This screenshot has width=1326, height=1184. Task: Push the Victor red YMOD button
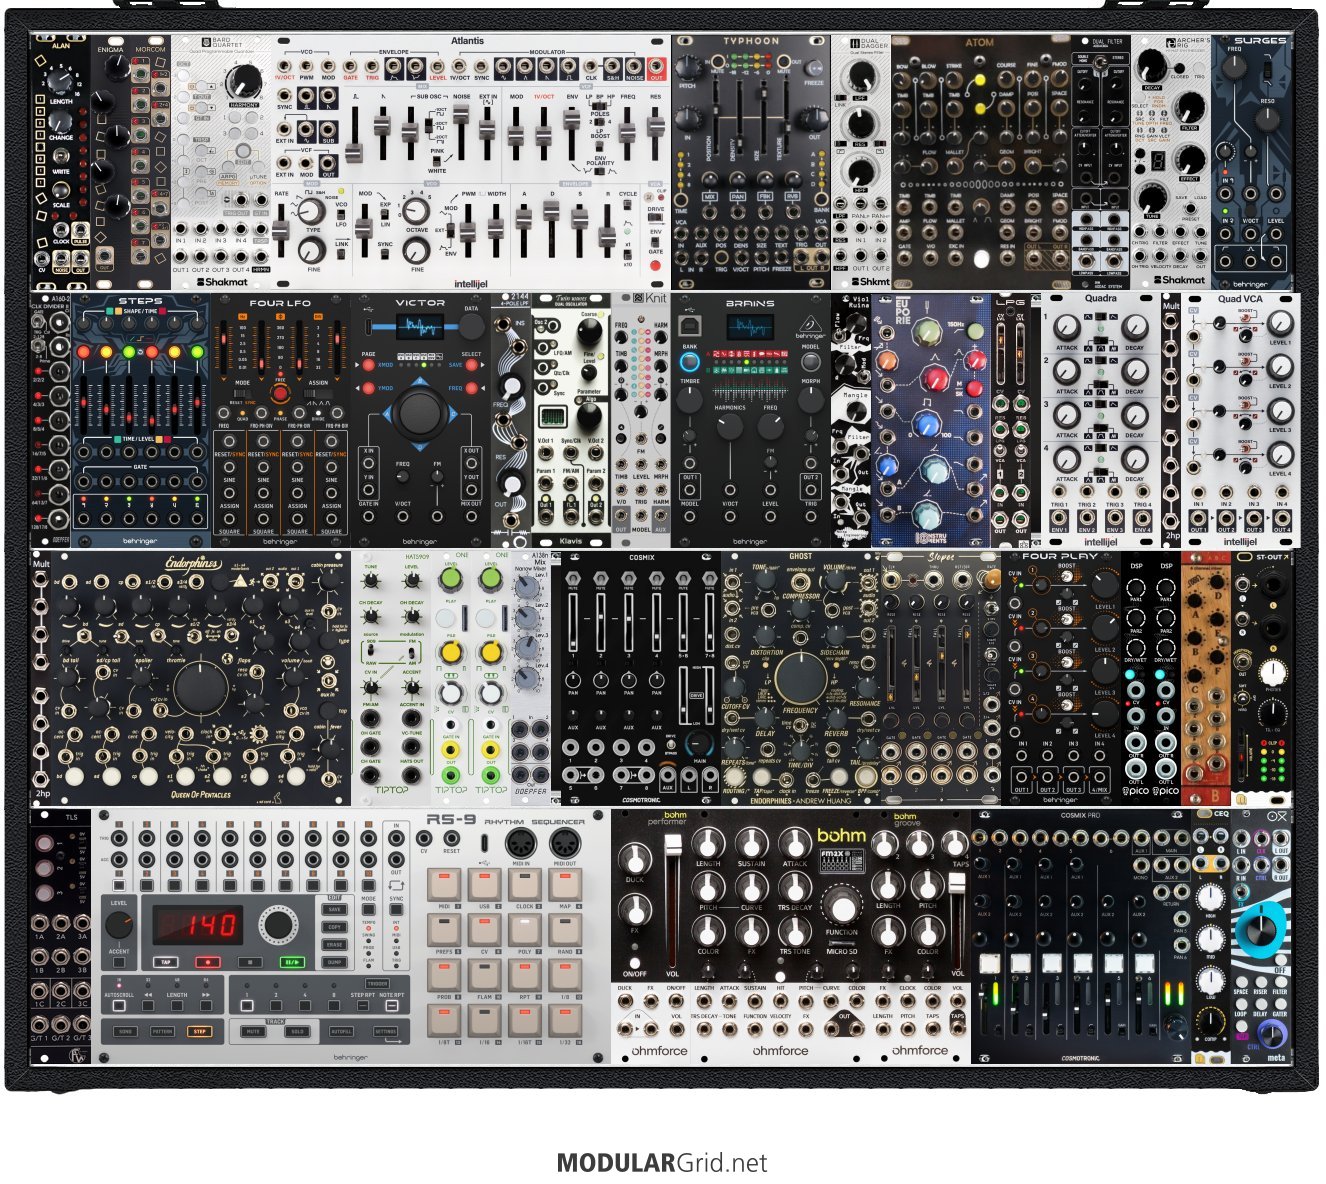coord(371,388)
